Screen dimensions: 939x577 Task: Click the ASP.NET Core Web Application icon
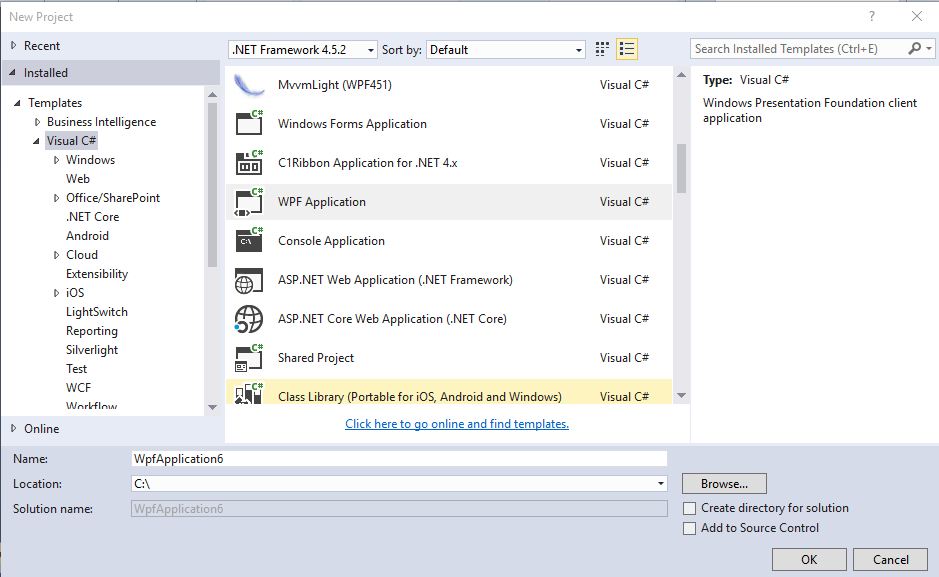[249, 319]
